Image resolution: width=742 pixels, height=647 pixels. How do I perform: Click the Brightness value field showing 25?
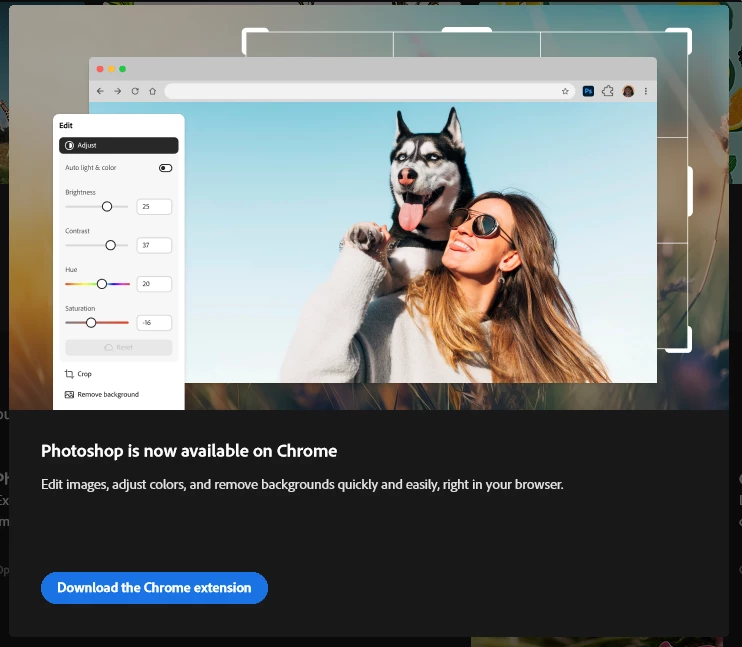pos(154,206)
